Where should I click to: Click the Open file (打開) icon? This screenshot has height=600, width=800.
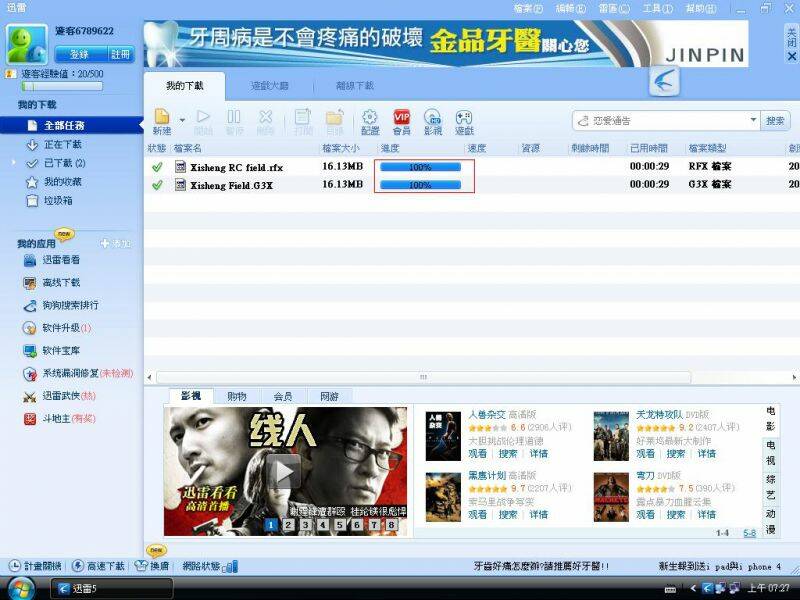tap(303, 117)
